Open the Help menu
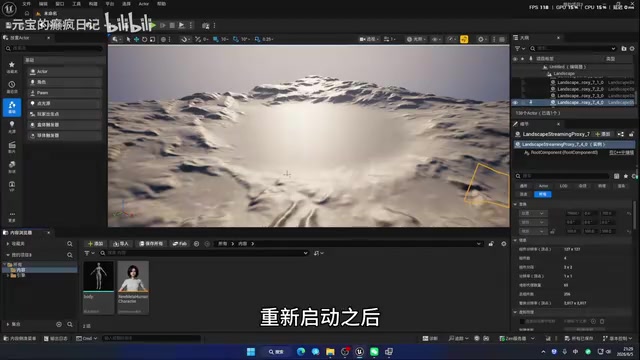This screenshot has height=360, width=640. tap(162, 4)
